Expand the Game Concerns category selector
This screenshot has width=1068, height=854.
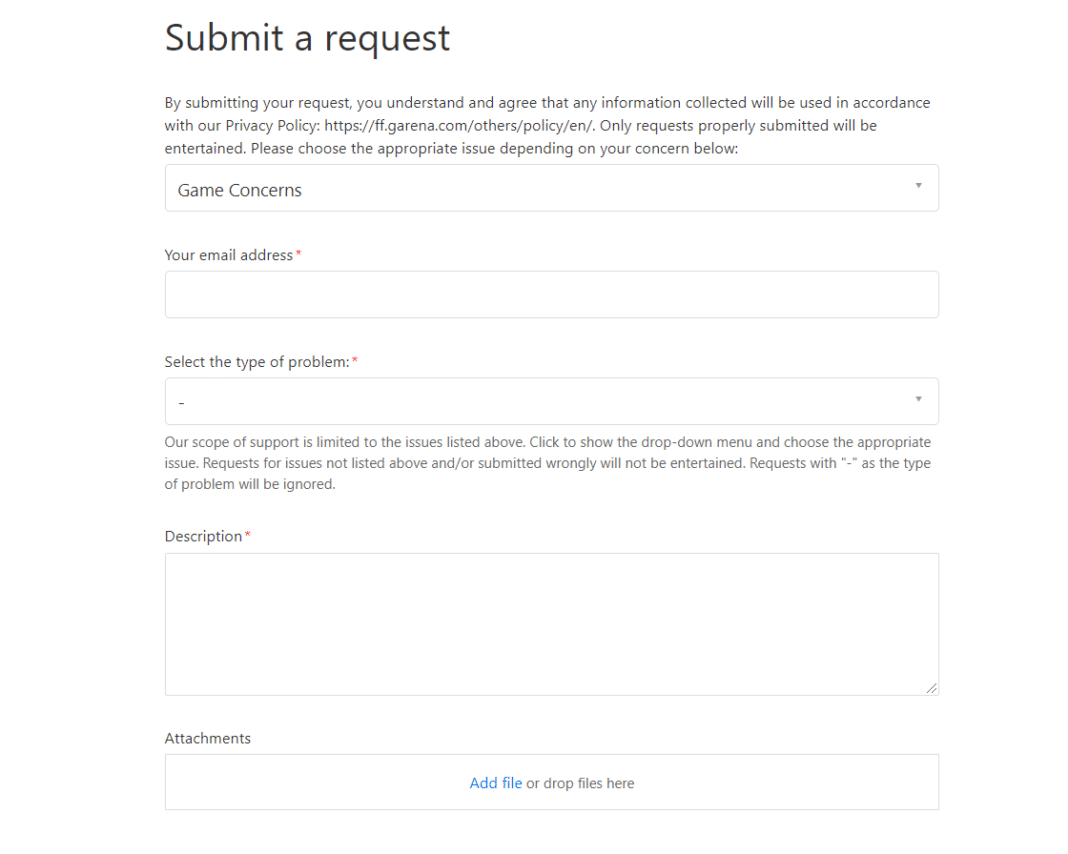click(x=551, y=187)
